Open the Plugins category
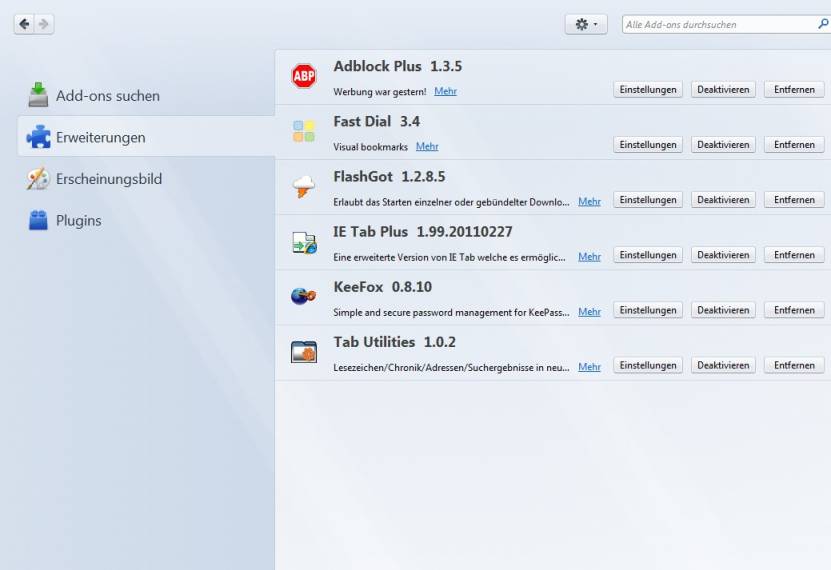This screenshot has width=831, height=570. point(146,220)
